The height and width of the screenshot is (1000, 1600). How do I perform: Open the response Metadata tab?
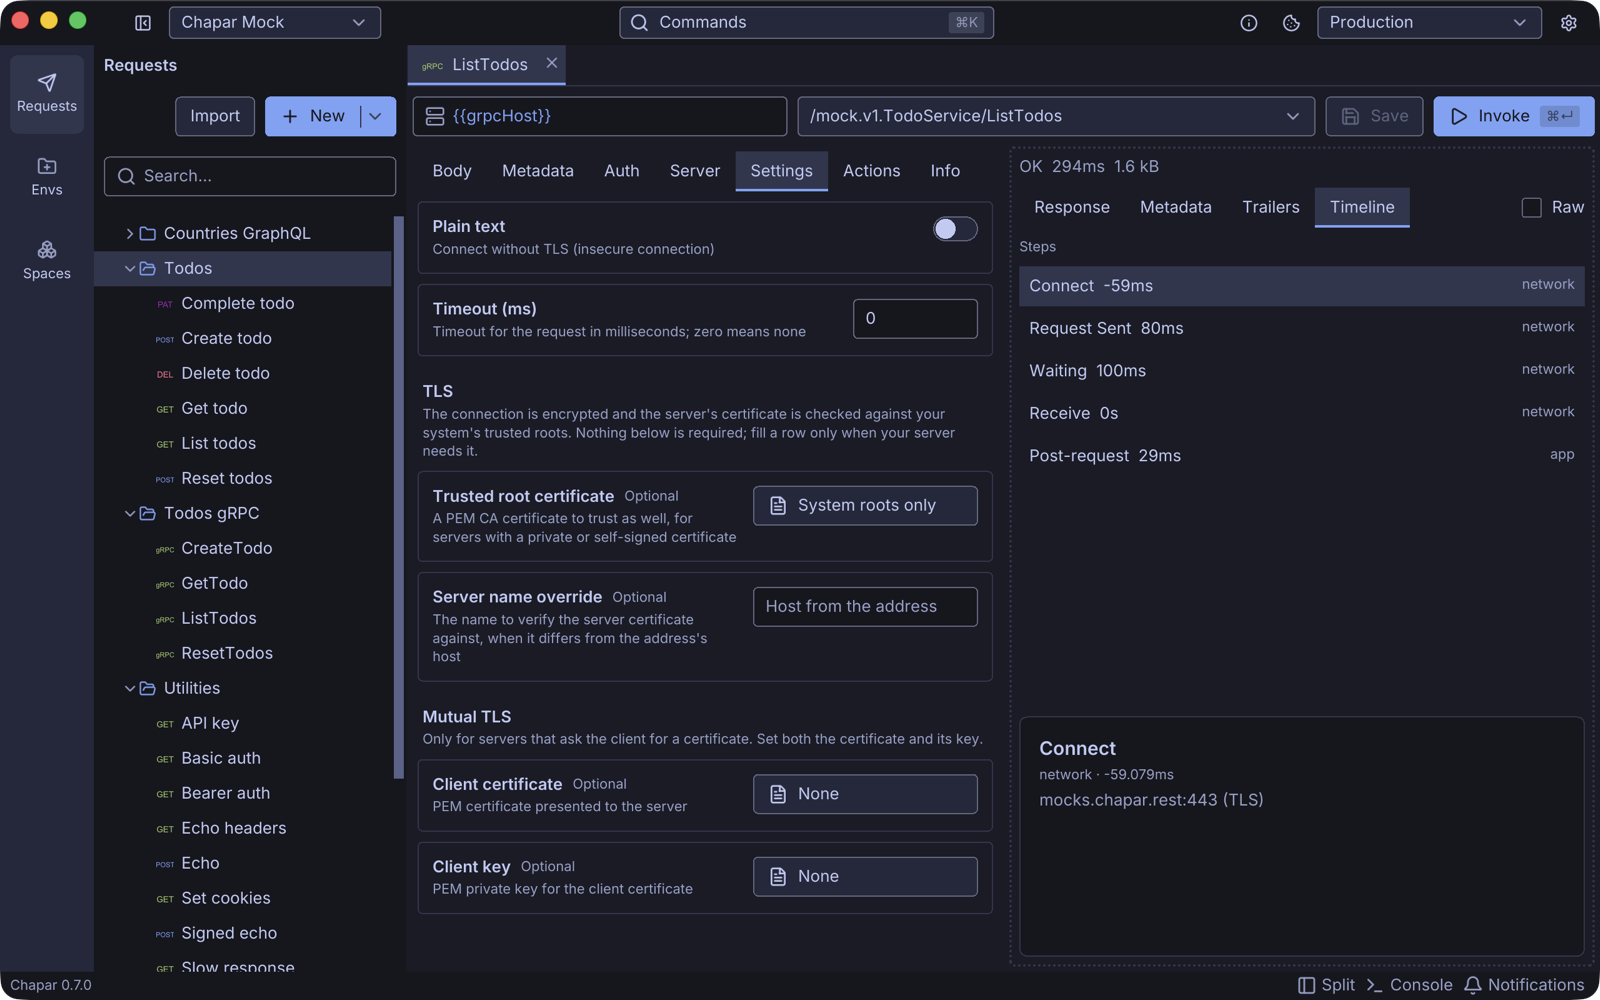[1176, 207]
